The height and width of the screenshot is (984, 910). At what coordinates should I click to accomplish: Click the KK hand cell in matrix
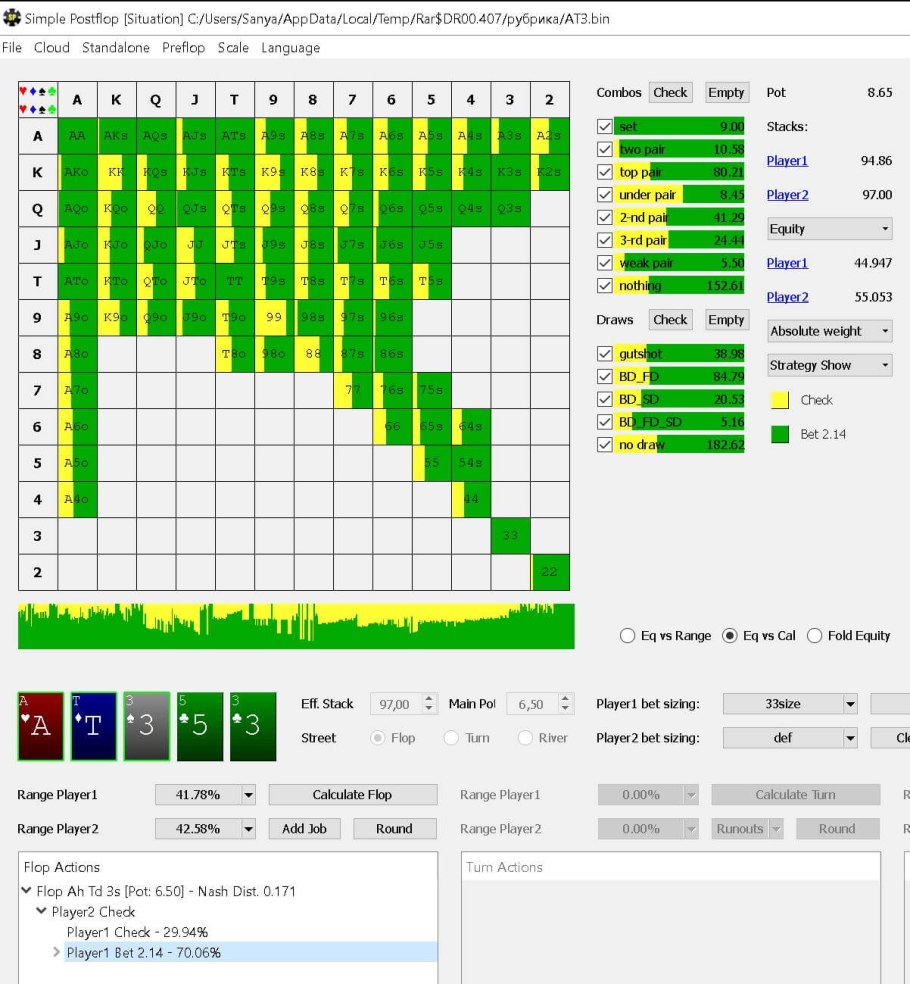tap(117, 172)
